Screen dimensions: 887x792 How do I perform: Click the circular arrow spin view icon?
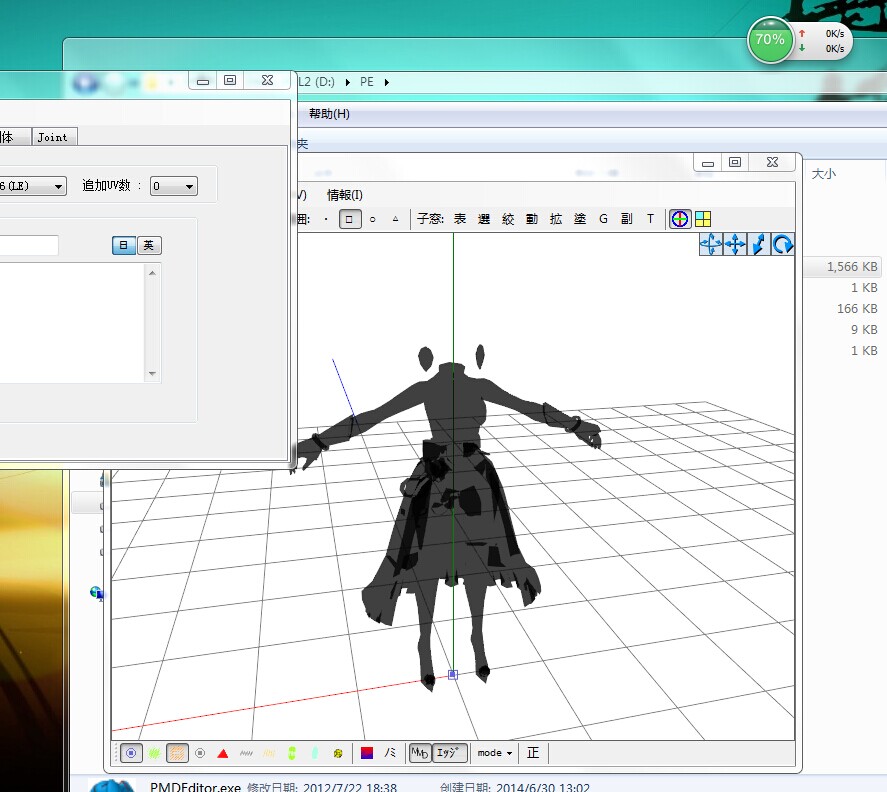click(782, 244)
